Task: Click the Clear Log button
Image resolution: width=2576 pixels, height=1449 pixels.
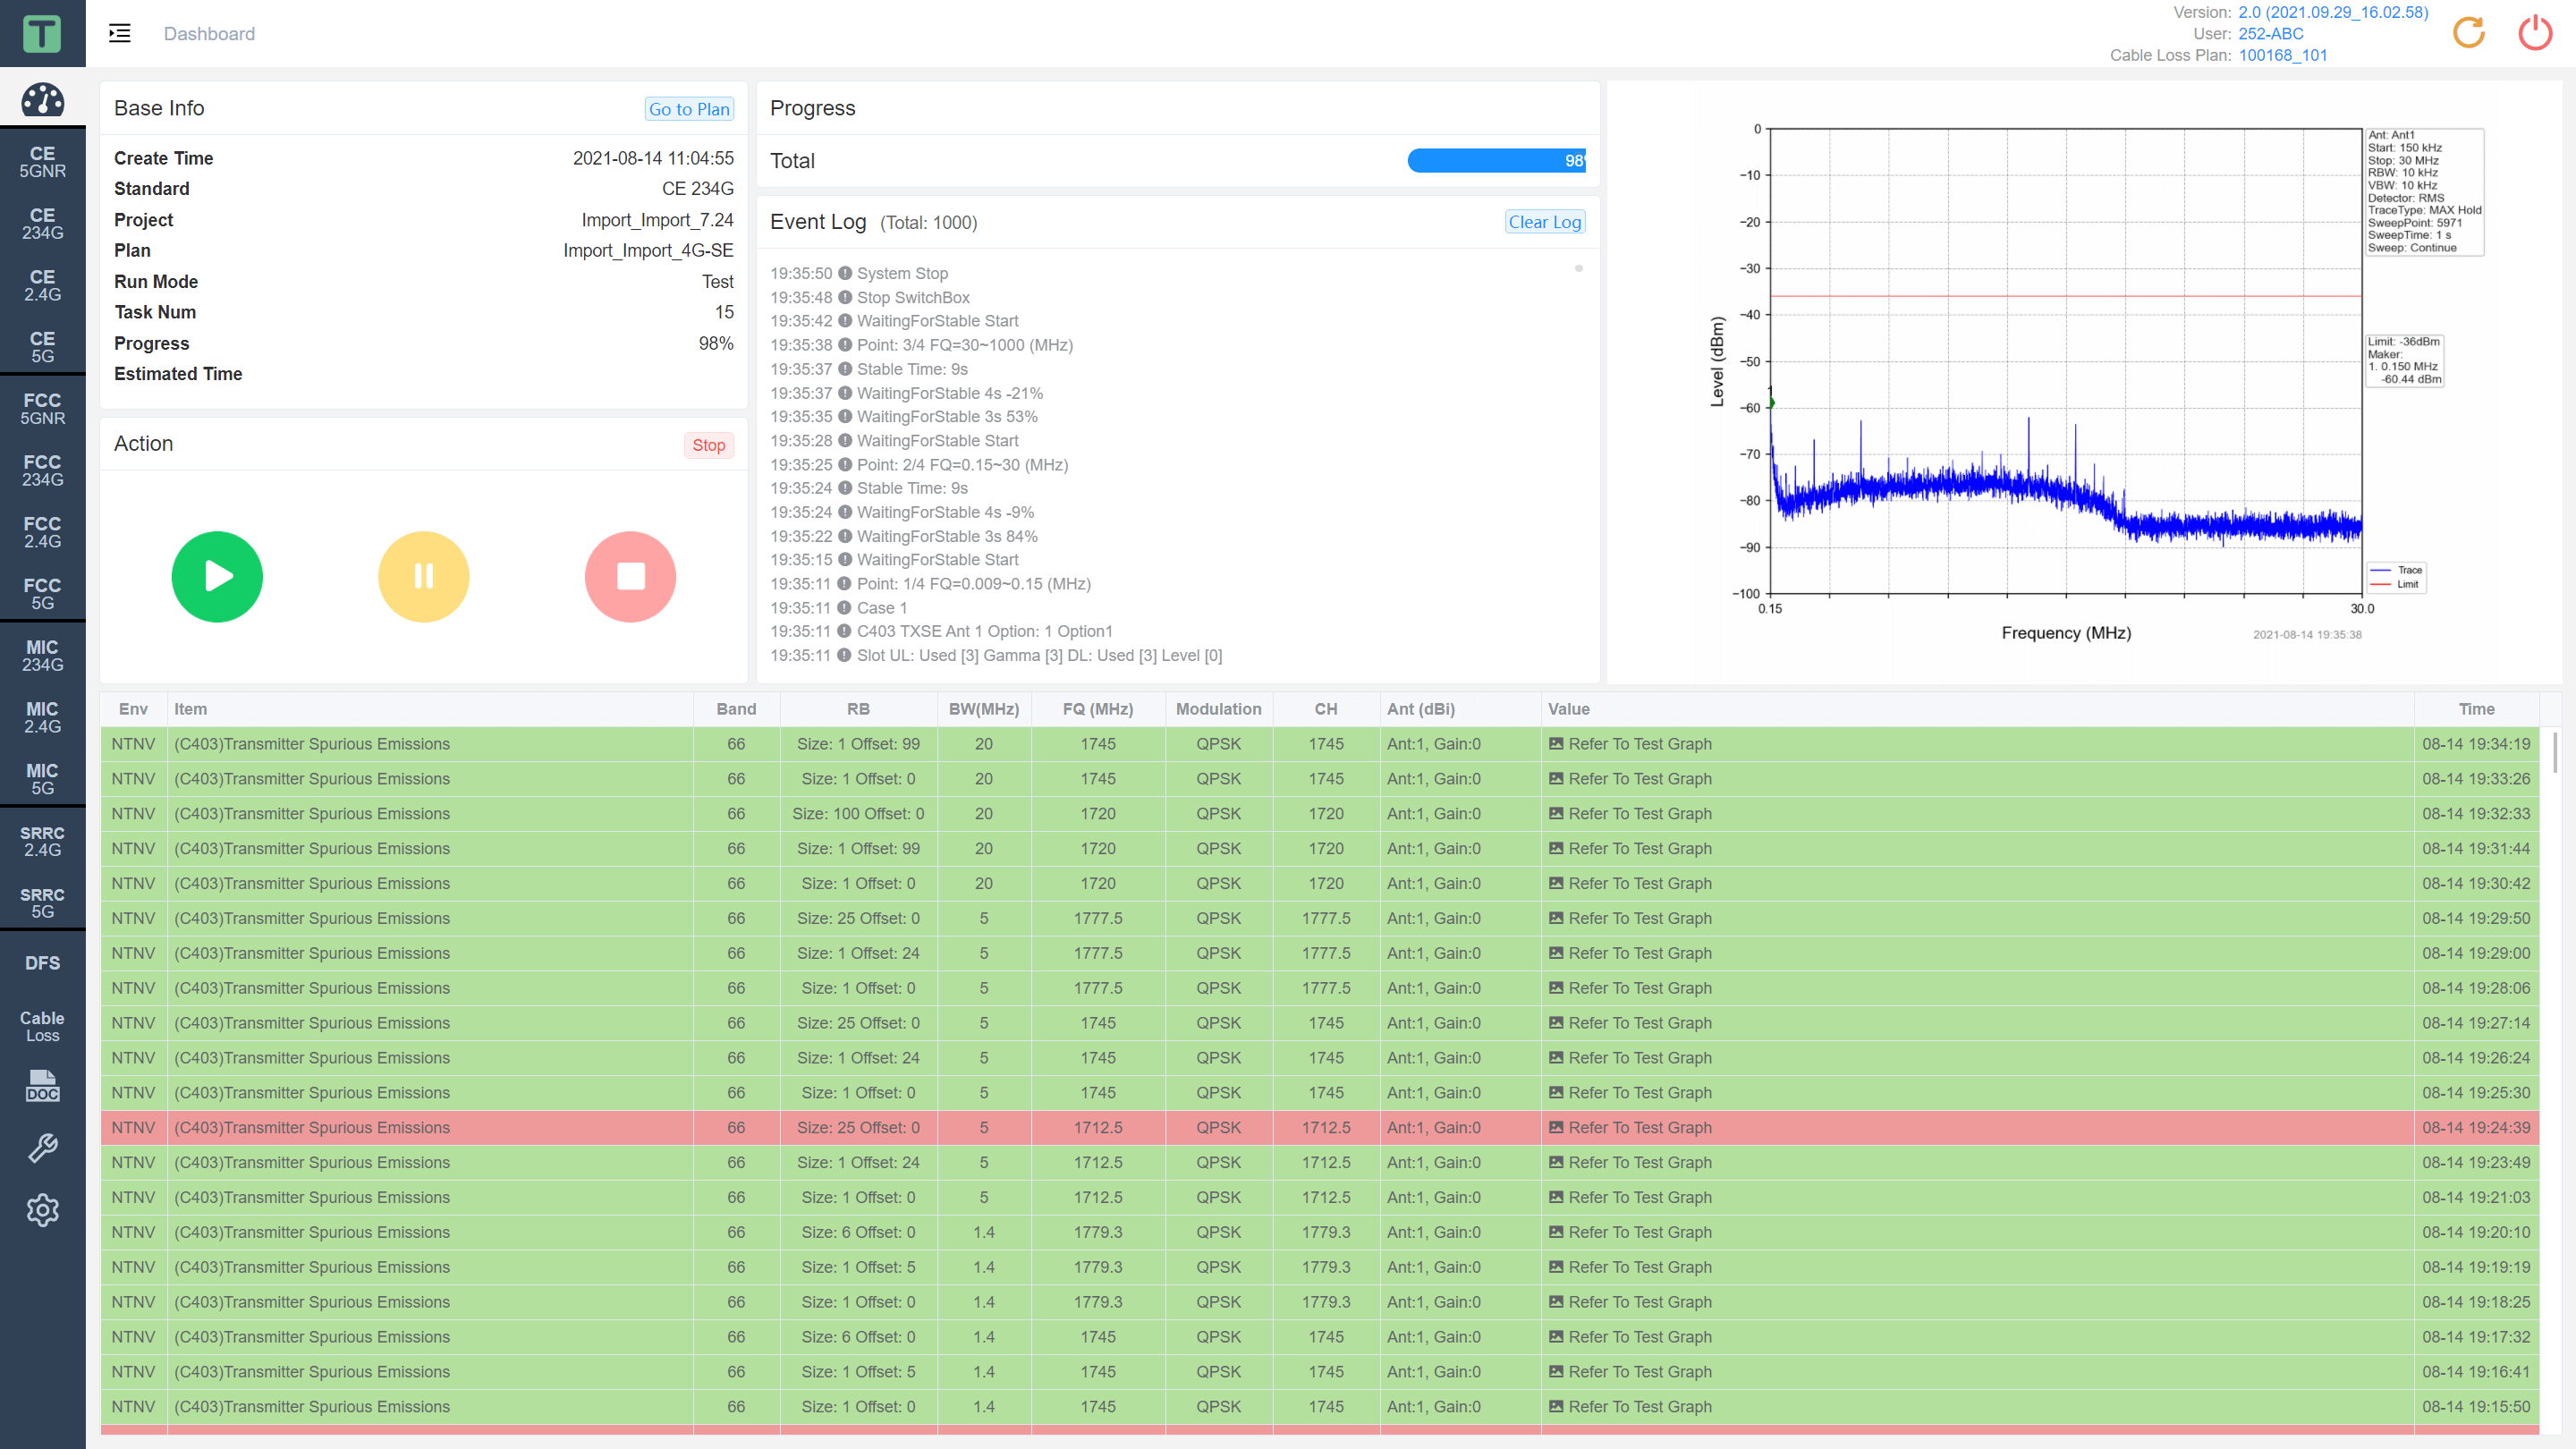Action: tap(1545, 222)
